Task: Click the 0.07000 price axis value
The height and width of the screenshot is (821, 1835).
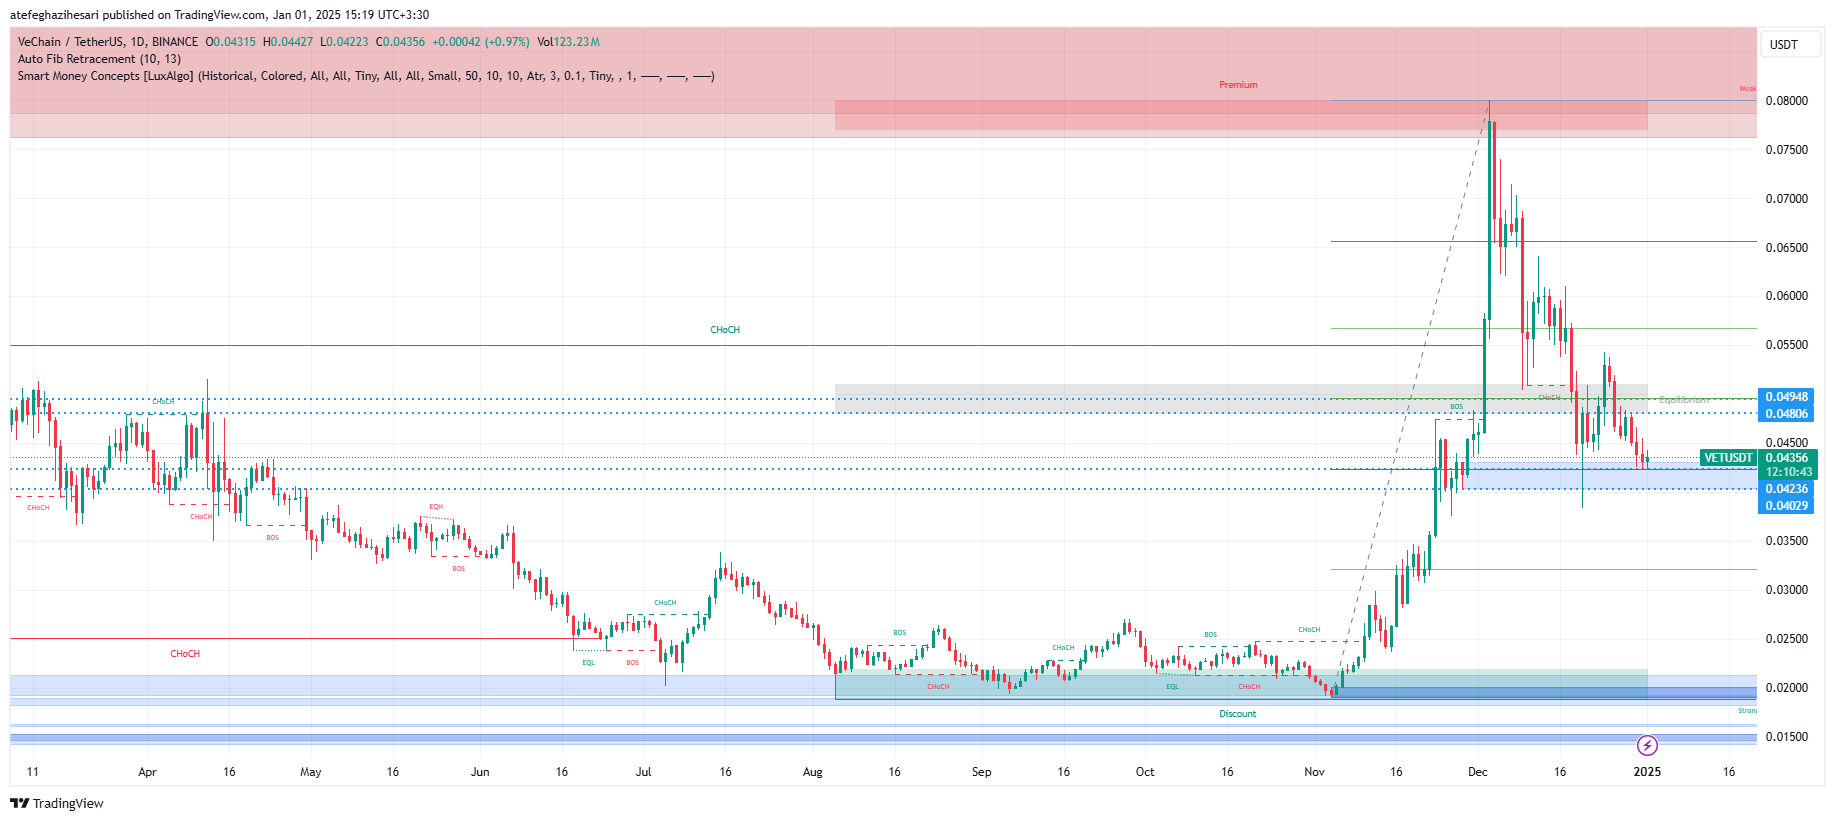Action: pyautogui.click(x=1787, y=199)
